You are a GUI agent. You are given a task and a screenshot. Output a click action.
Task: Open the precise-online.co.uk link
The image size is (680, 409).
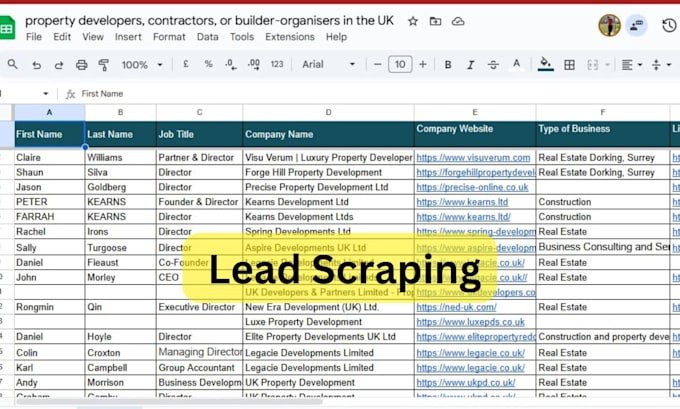coord(472,187)
